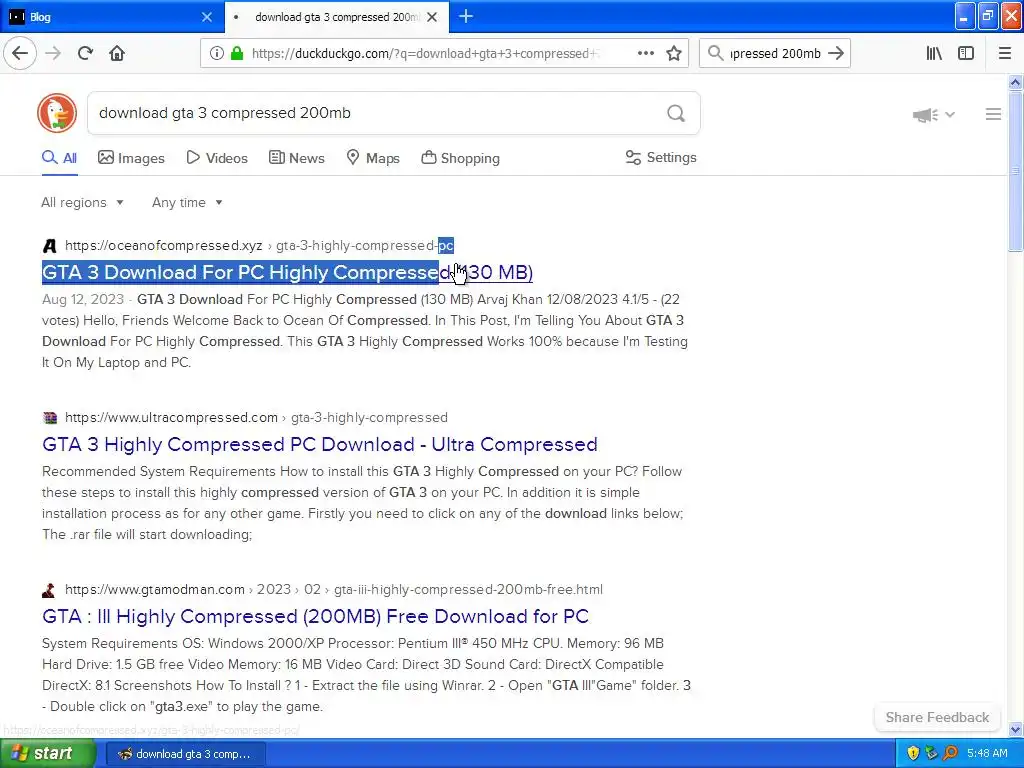Open DuckDuckGo side menu icon
Screen dimensions: 1024x768
pyautogui.click(x=993, y=114)
